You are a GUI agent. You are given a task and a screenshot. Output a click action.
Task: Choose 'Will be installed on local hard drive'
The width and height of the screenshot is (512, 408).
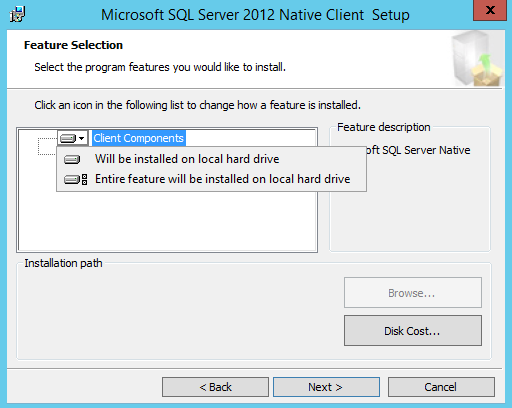click(x=212, y=159)
